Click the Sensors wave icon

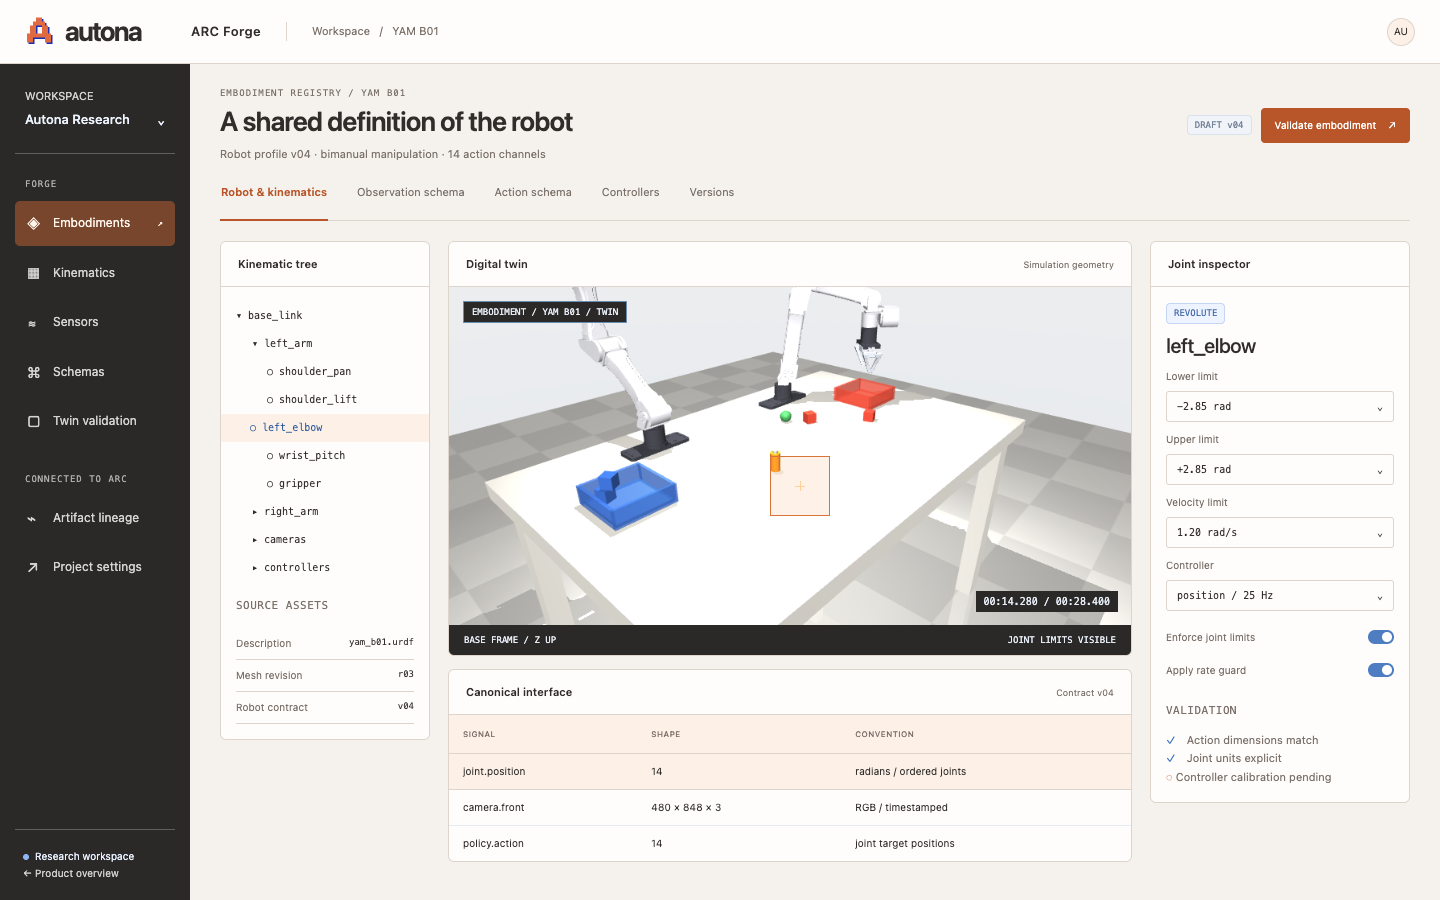pos(32,323)
